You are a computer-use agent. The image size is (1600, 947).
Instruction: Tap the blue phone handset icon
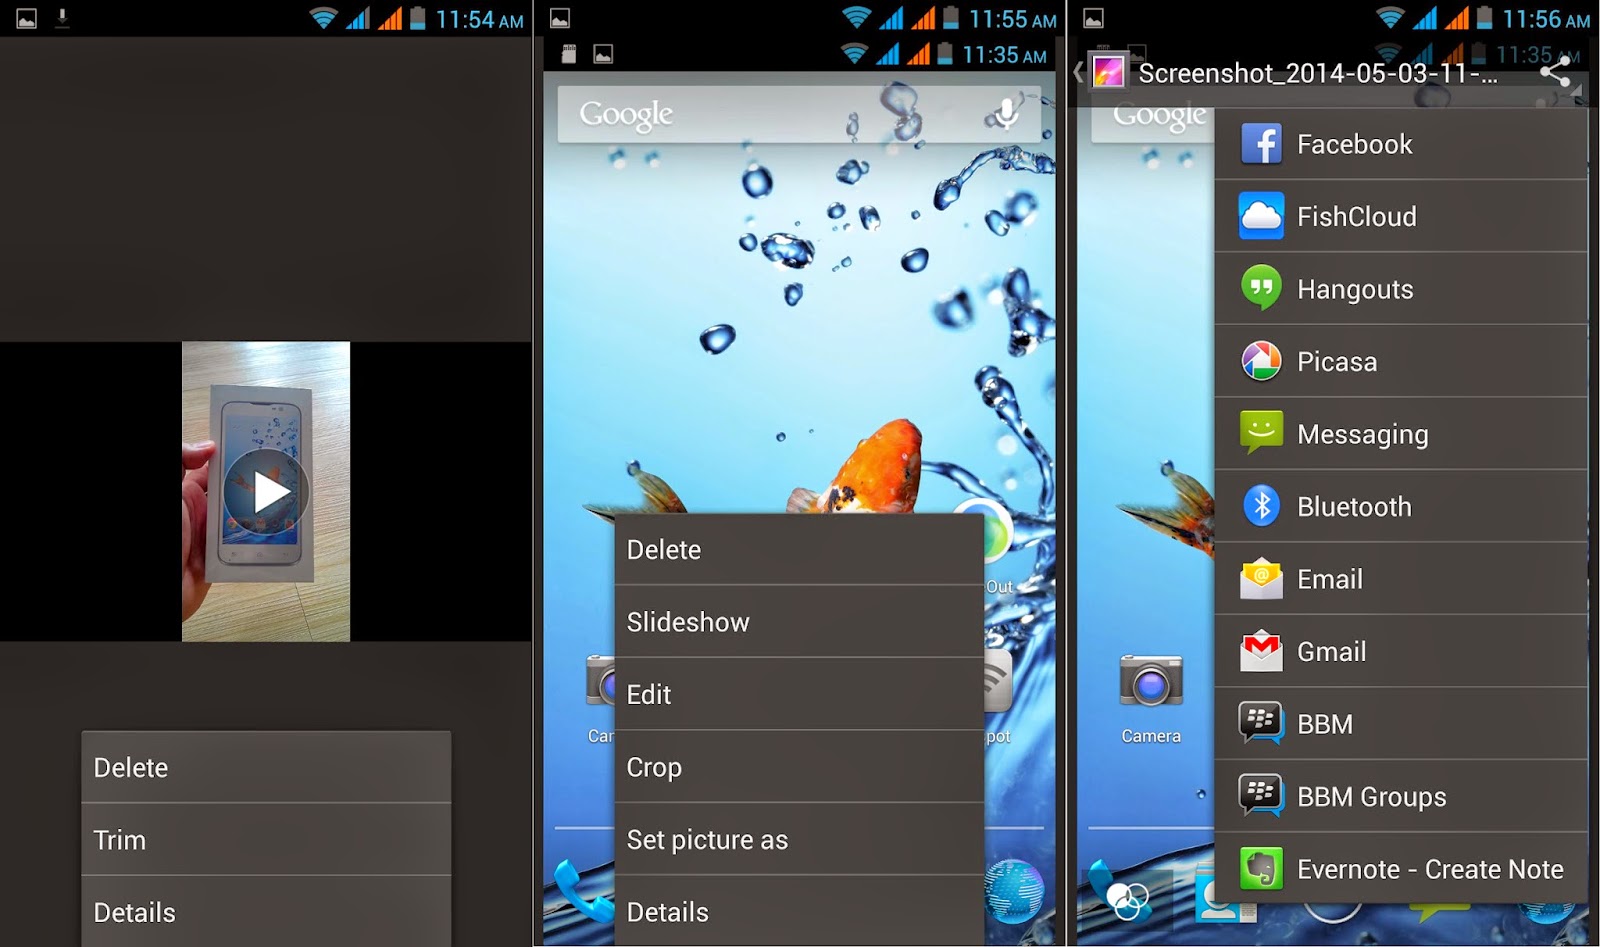[581, 890]
